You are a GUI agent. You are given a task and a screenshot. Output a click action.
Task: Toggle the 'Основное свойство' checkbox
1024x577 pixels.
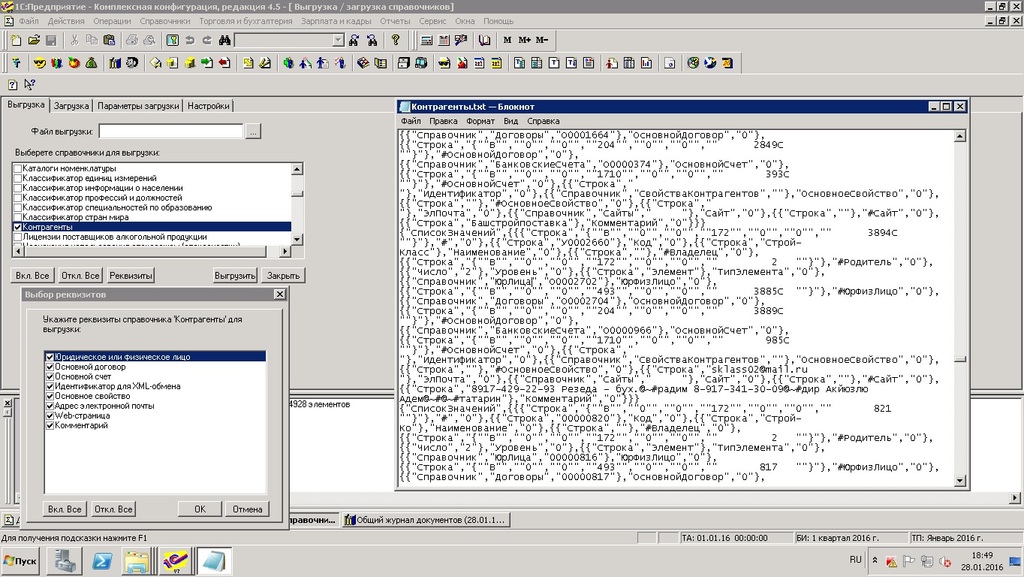pyautogui.click(x=50, y=396)
